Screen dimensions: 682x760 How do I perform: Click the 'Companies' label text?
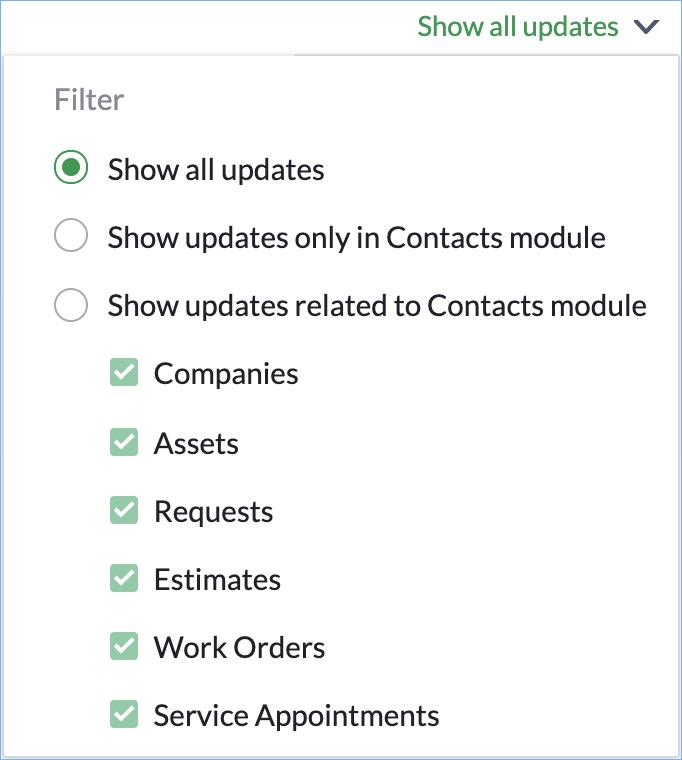tap(226, 373)
